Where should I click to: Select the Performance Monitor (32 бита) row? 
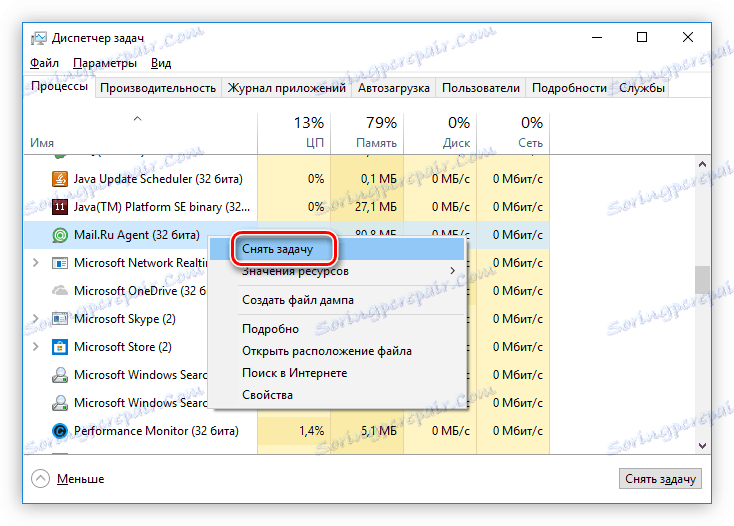pyautogui.click(x=286, y=431)
